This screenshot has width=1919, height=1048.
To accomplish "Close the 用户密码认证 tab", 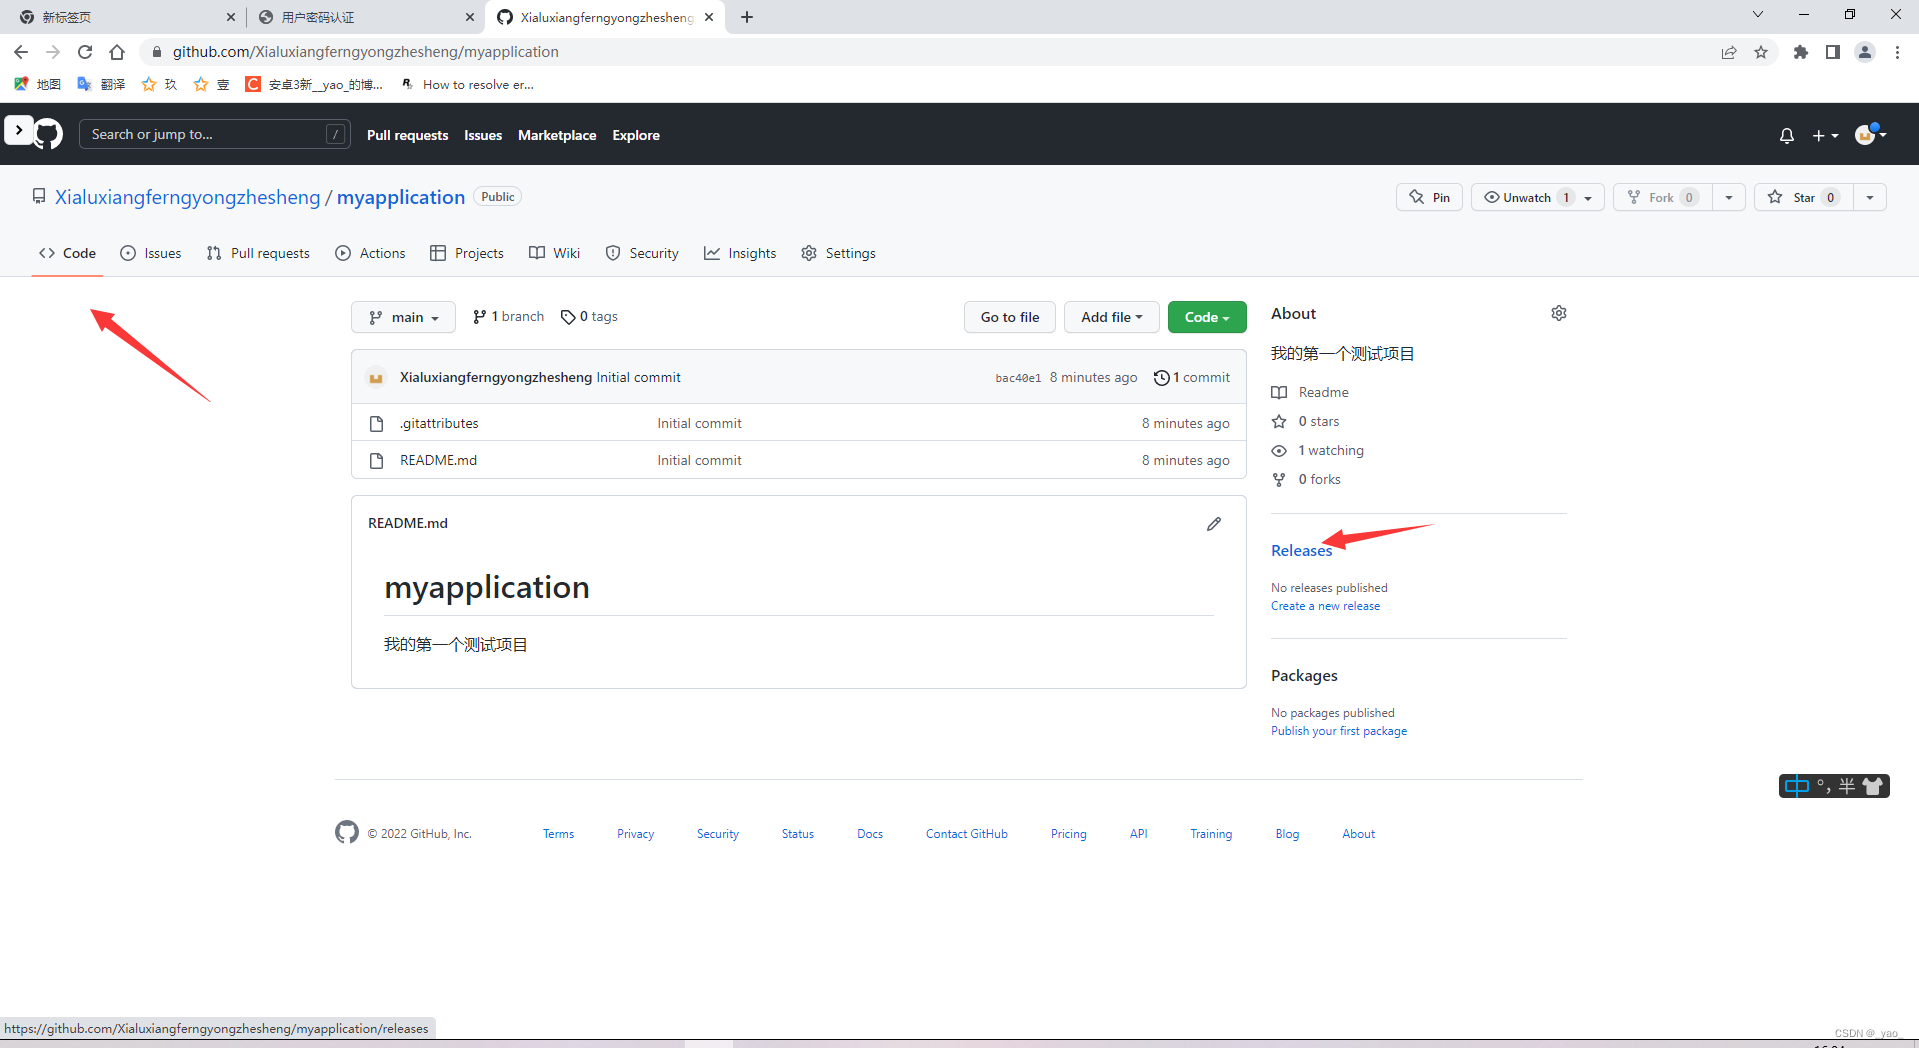I will click(x=471, y=17).
